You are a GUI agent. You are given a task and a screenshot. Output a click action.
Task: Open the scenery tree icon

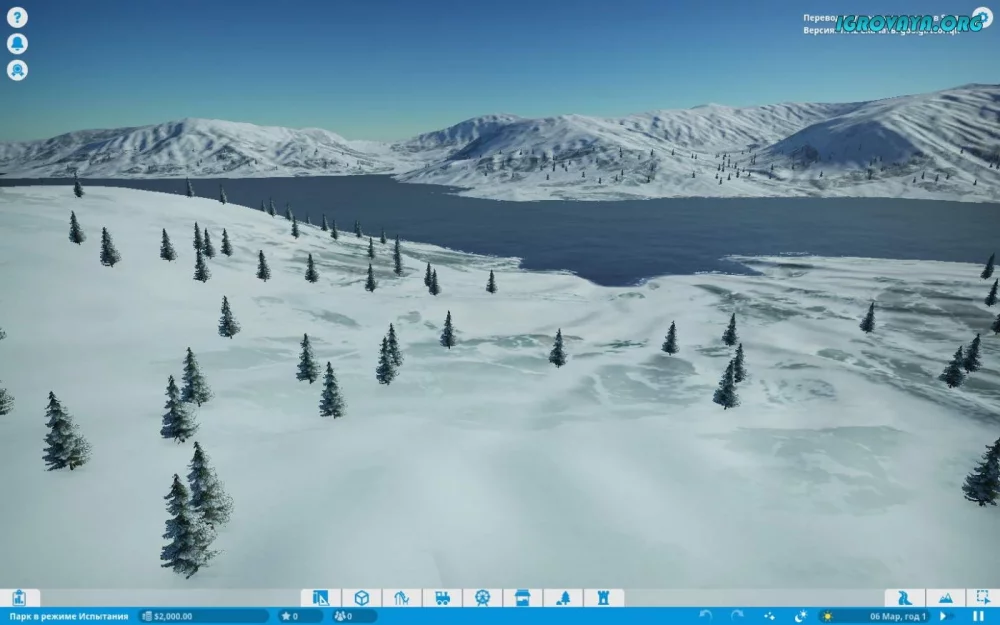[563, 598]
